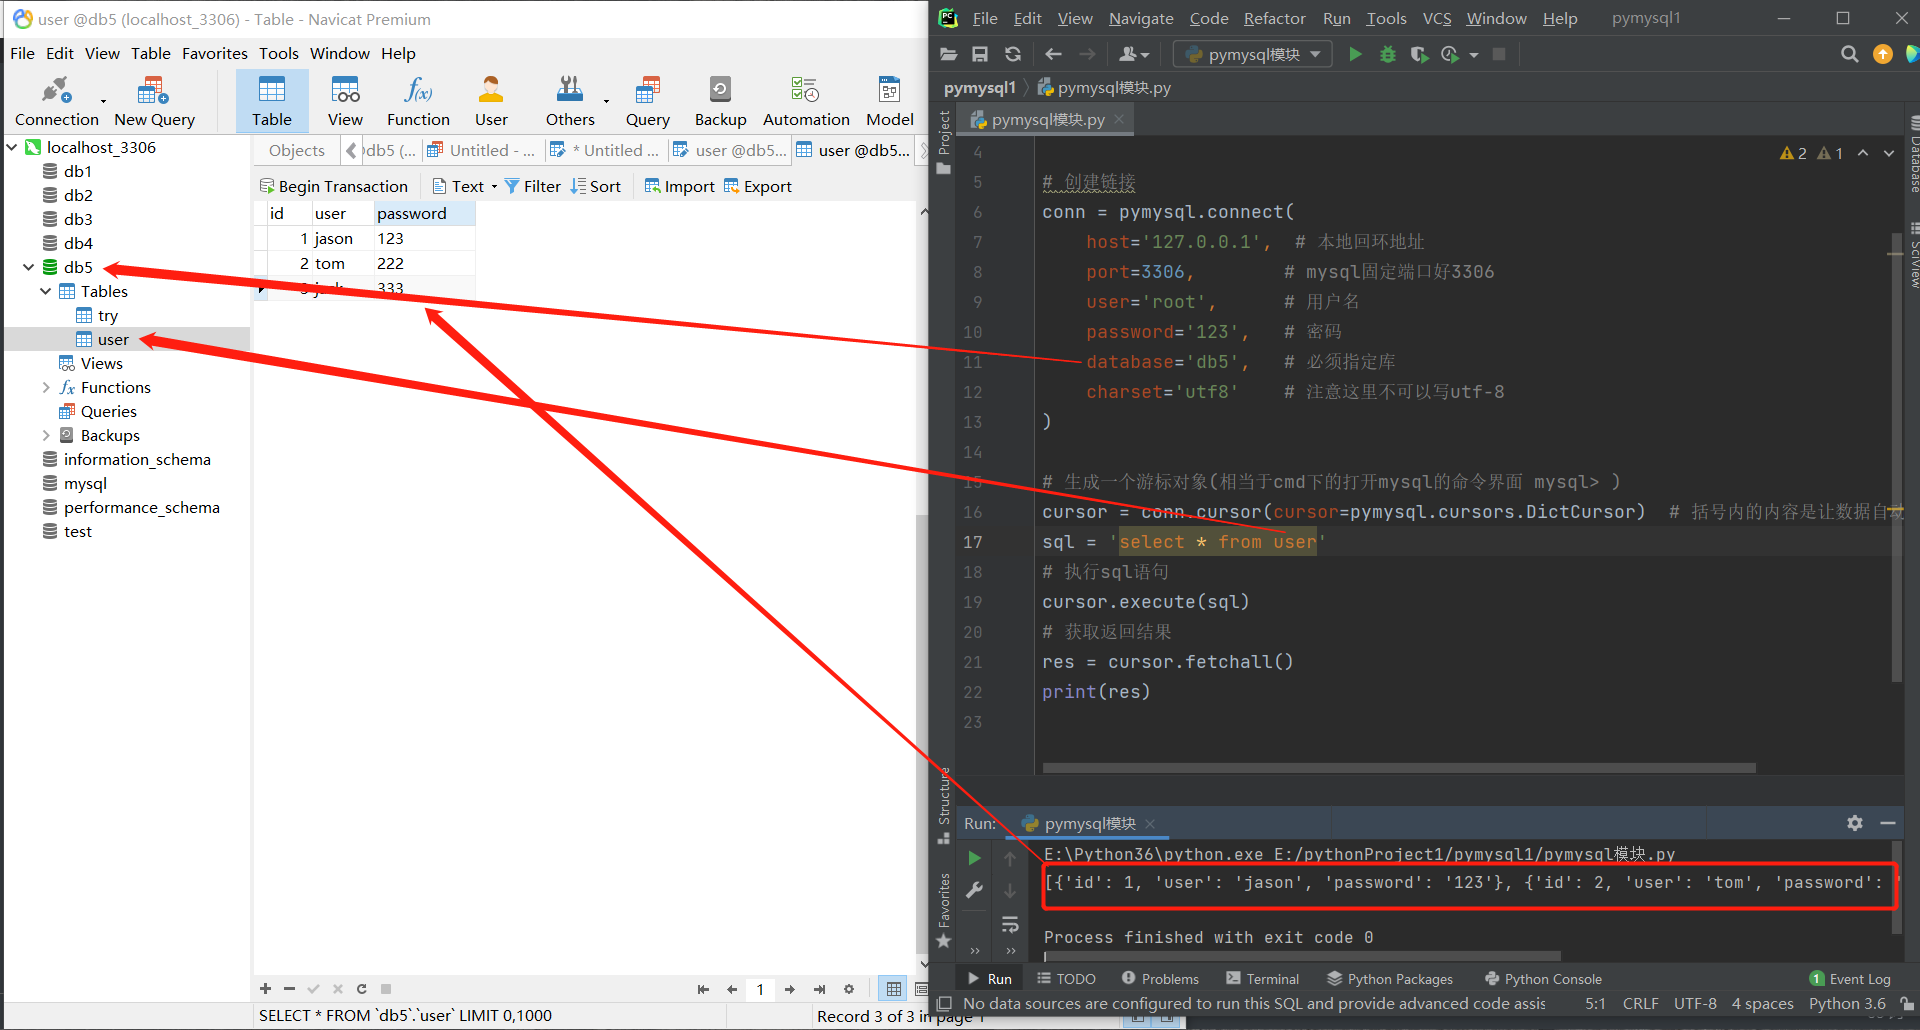Click the wrench icon in Run panel

point(975,890)
